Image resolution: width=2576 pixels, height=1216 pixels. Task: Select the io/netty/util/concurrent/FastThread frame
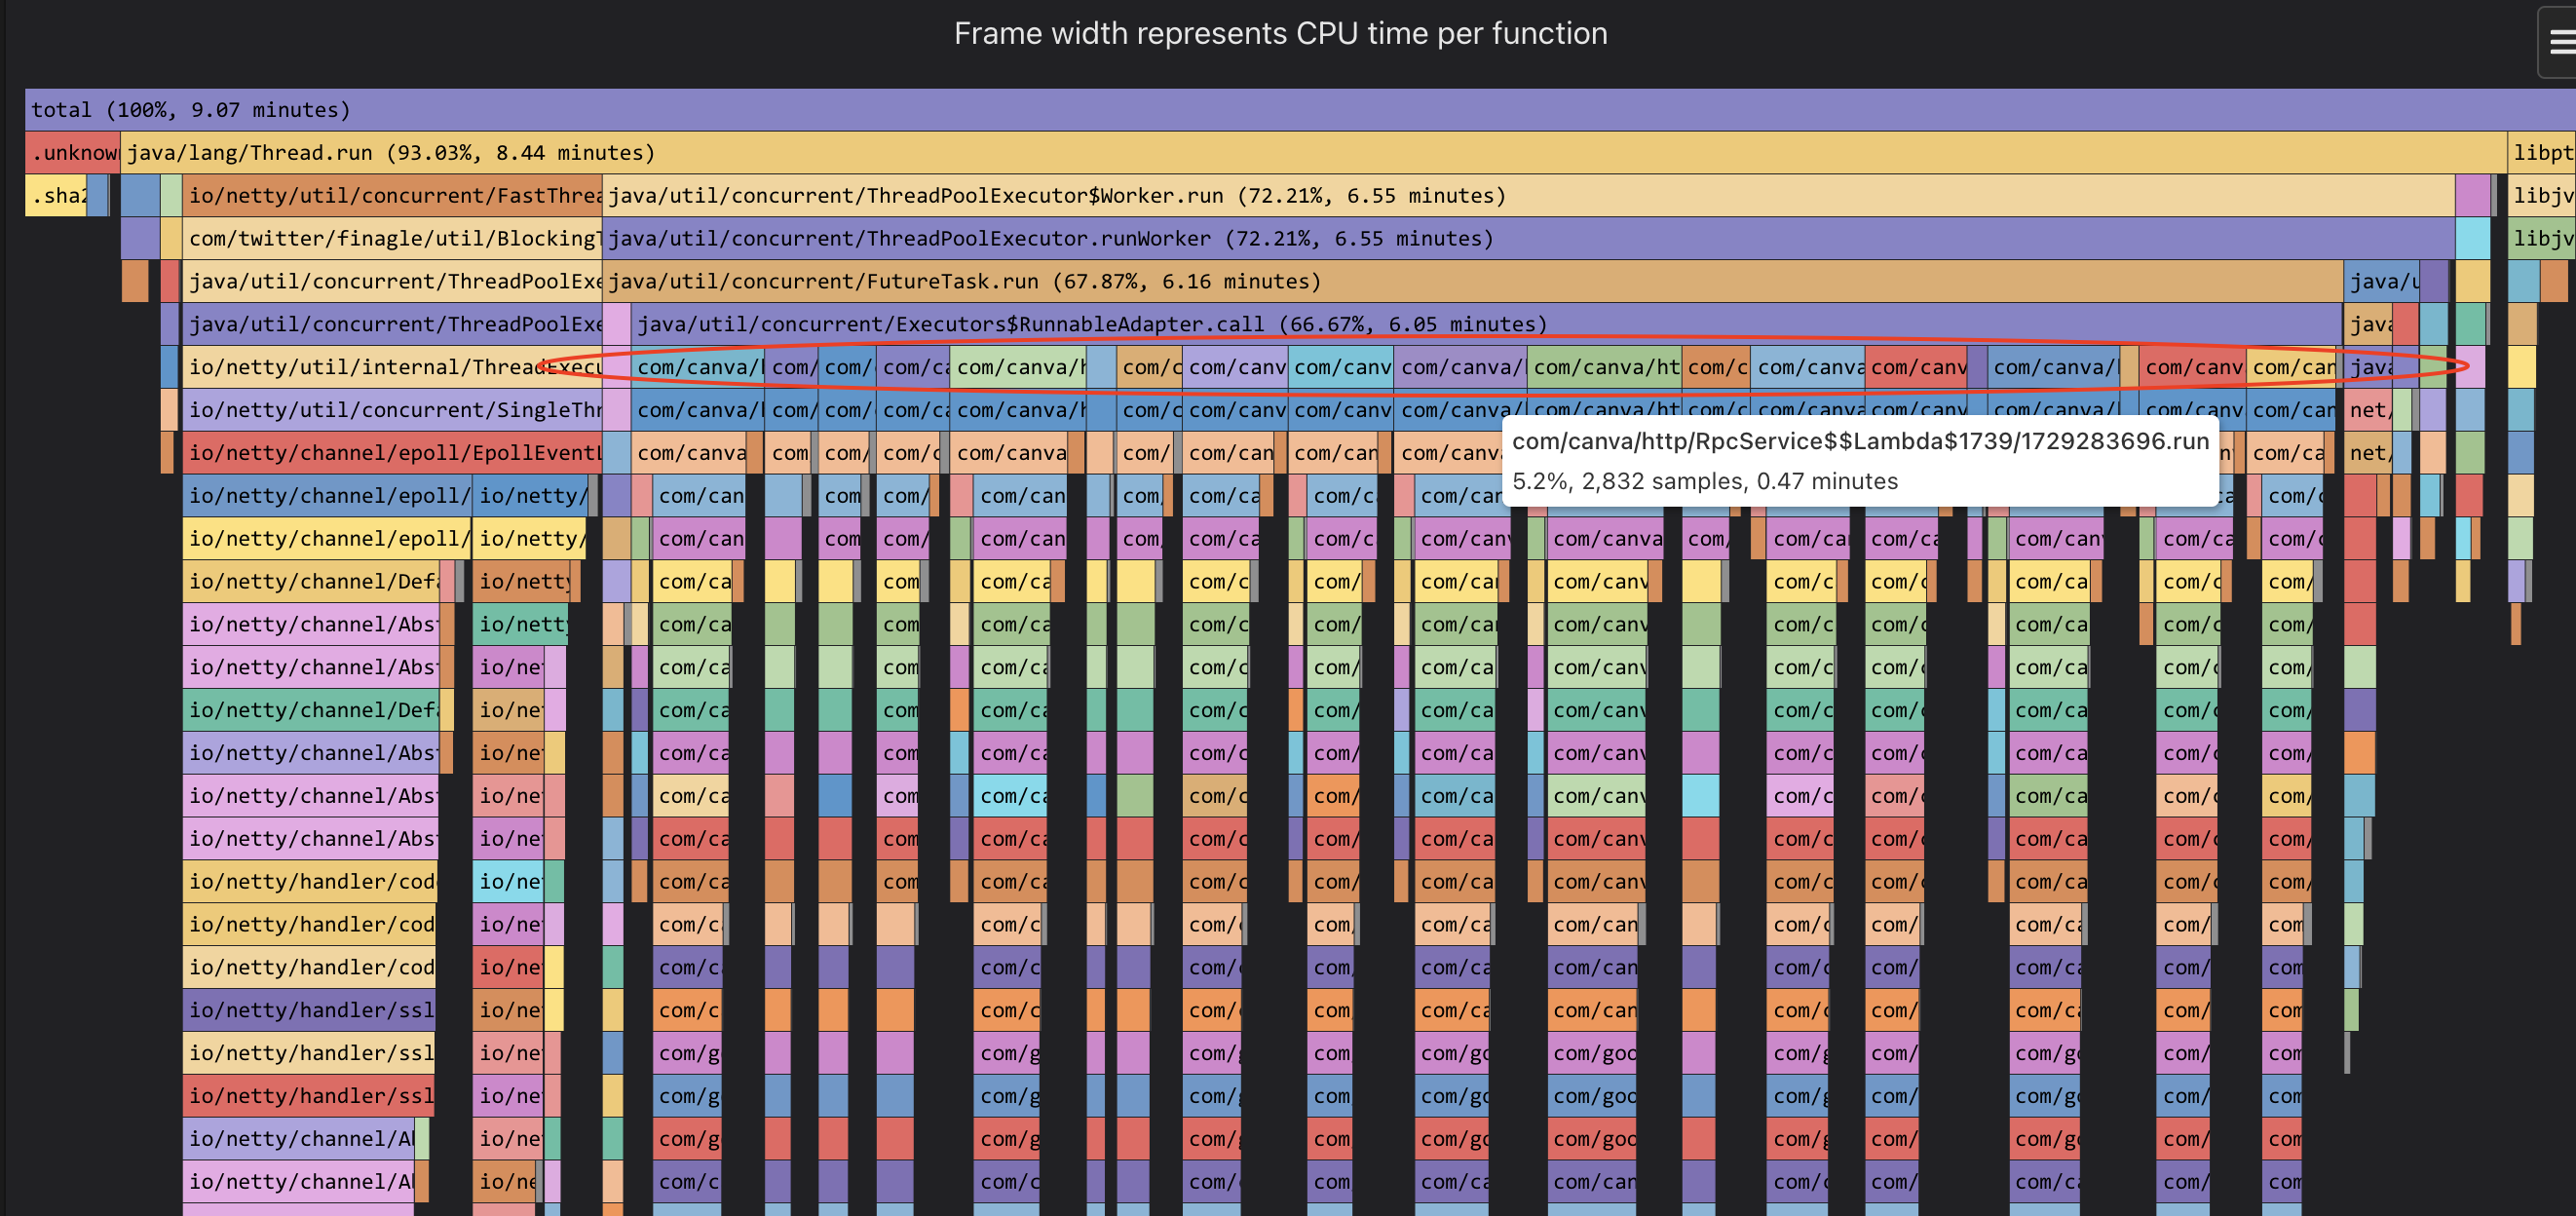390,195
